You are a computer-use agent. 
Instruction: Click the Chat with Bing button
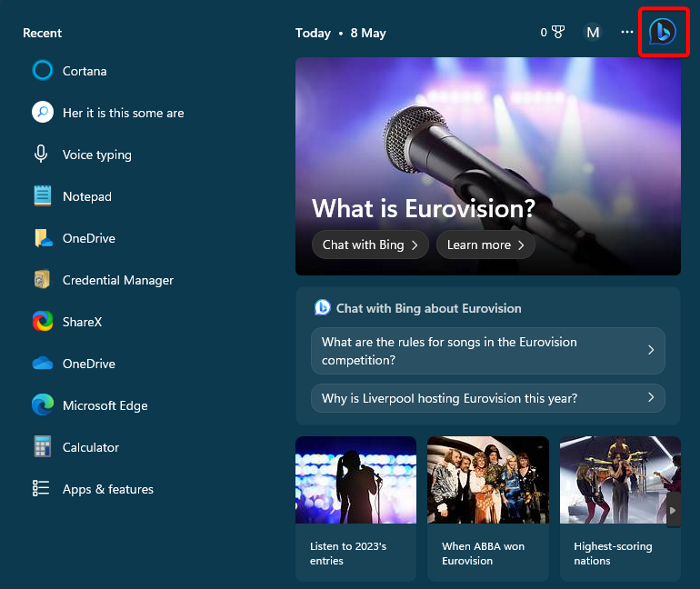(370, 245)
